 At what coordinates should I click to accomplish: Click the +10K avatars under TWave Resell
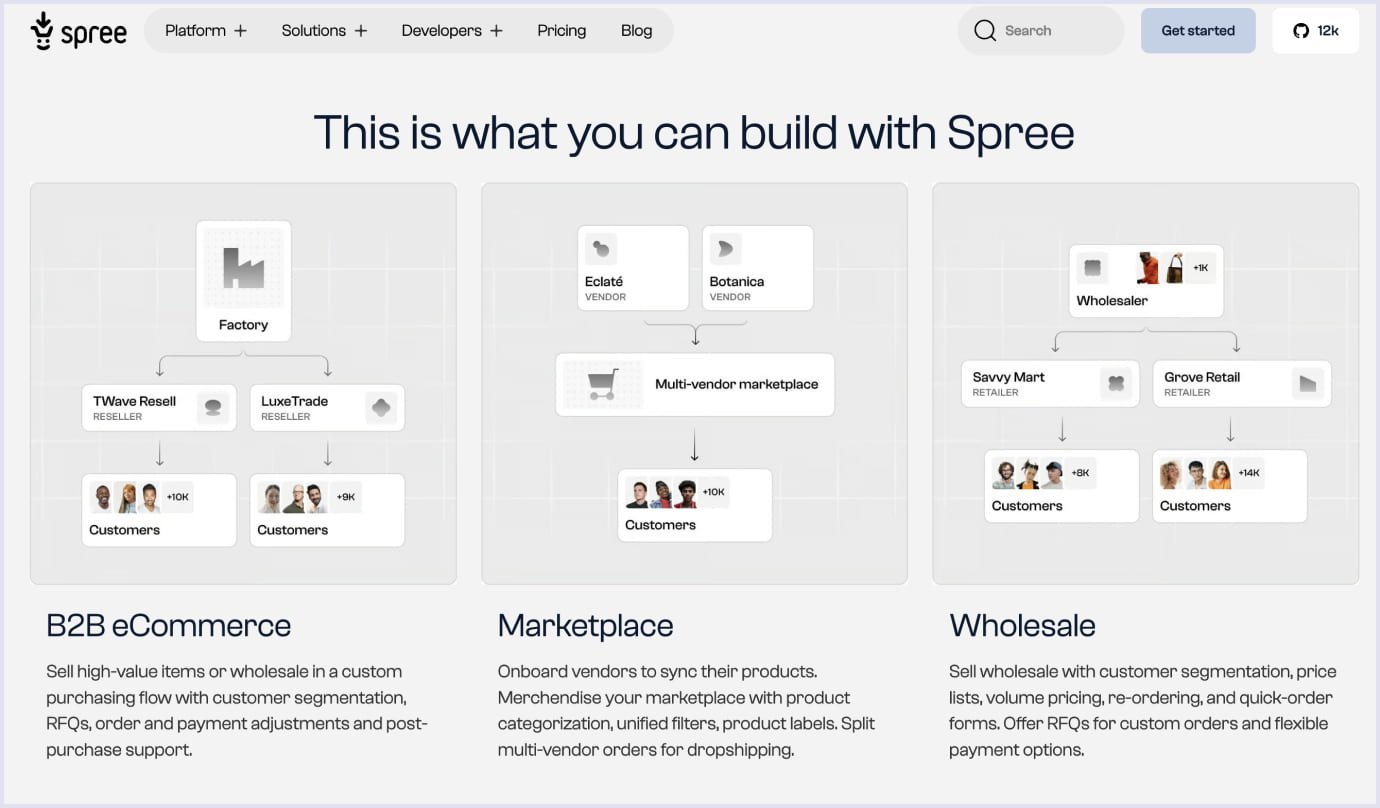click(141, 497)
